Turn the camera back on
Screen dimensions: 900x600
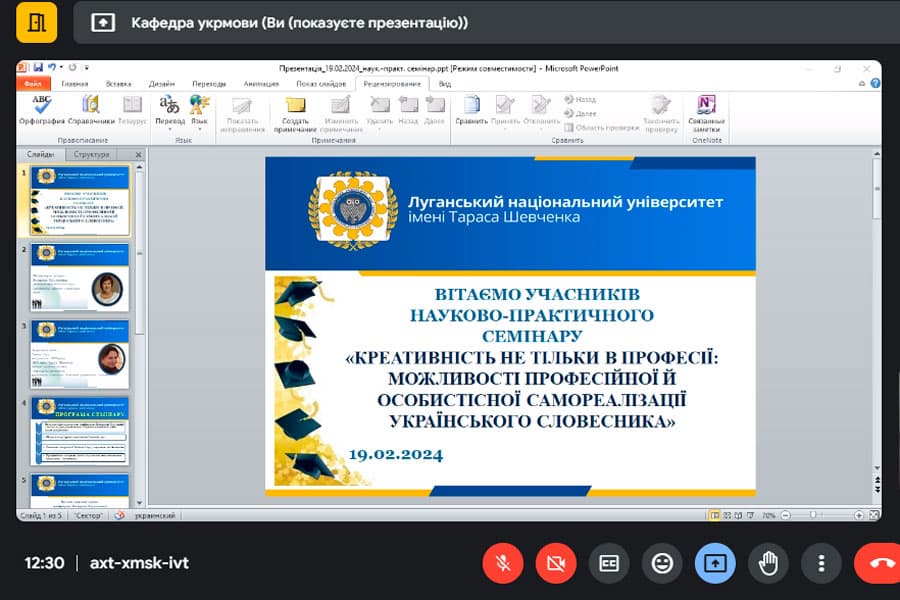click(x=556, y=563)
